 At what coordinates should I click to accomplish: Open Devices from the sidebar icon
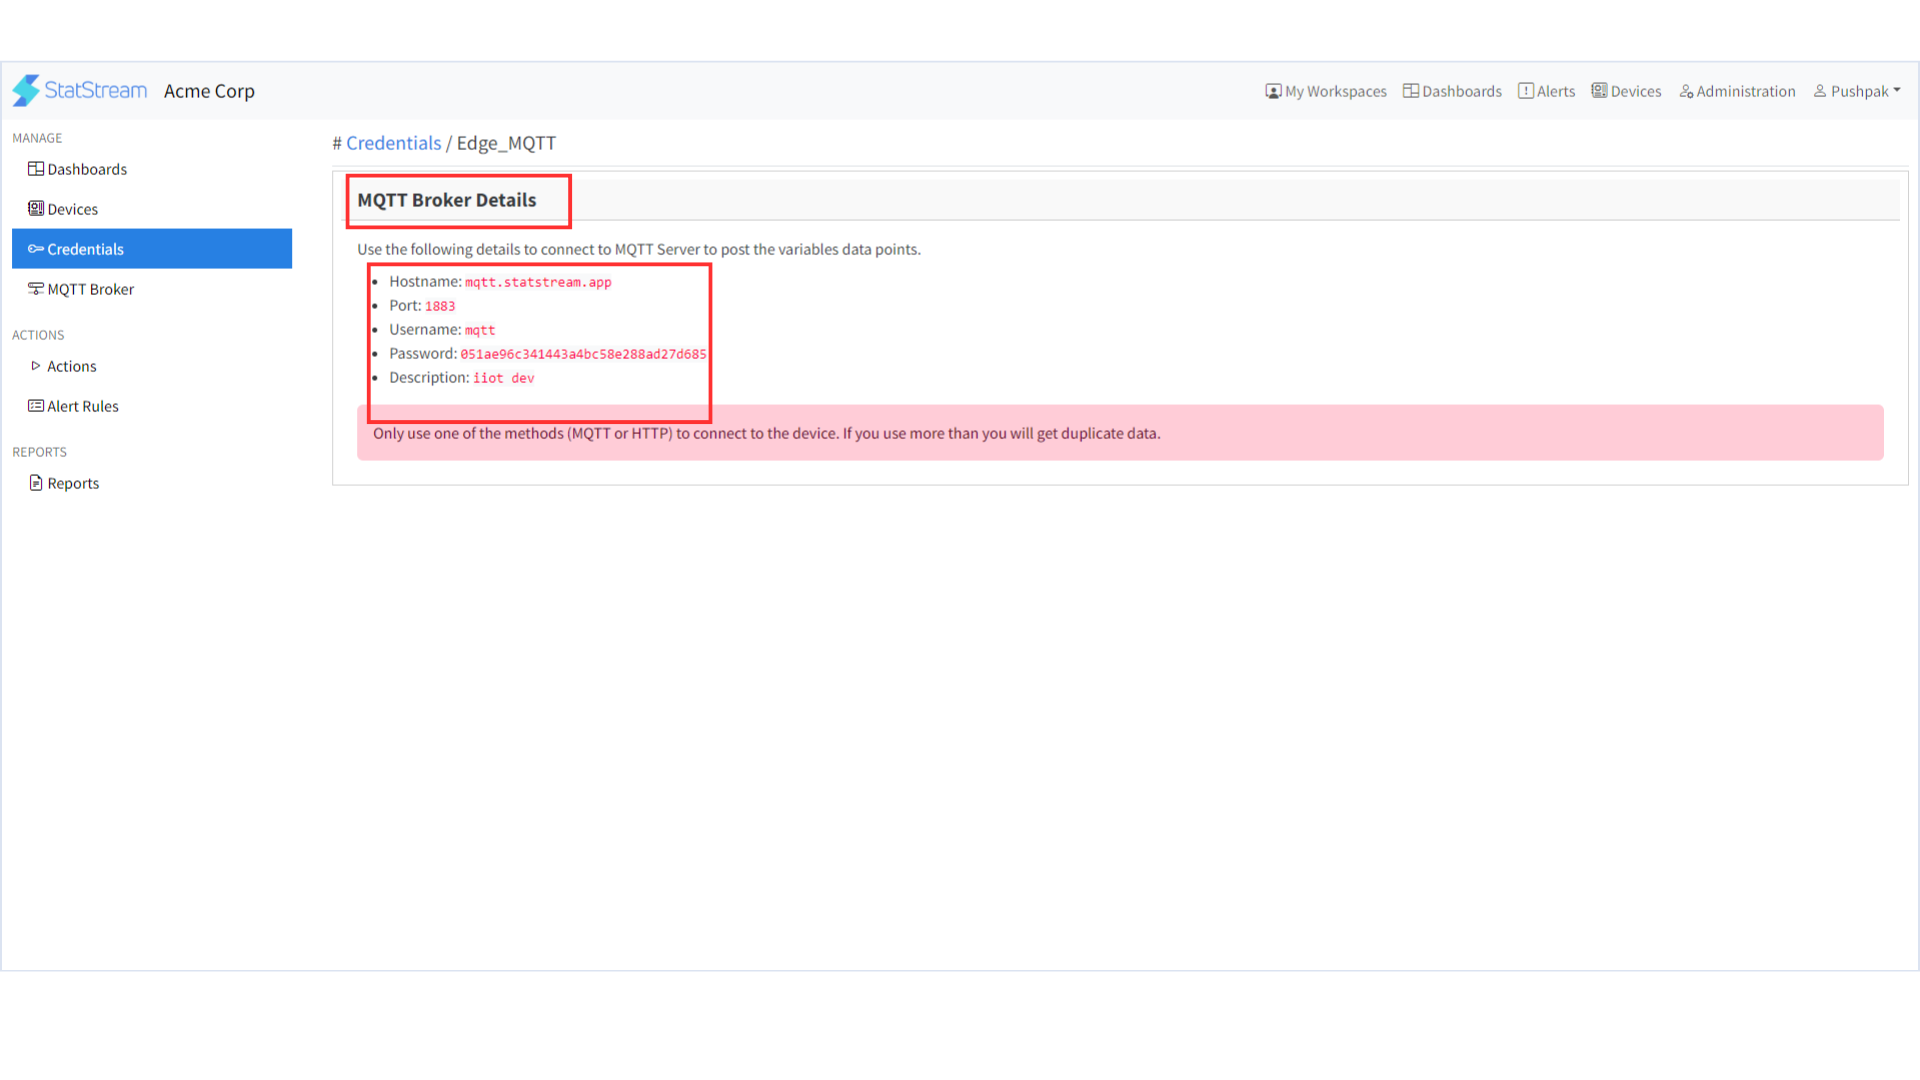(36, 208)
